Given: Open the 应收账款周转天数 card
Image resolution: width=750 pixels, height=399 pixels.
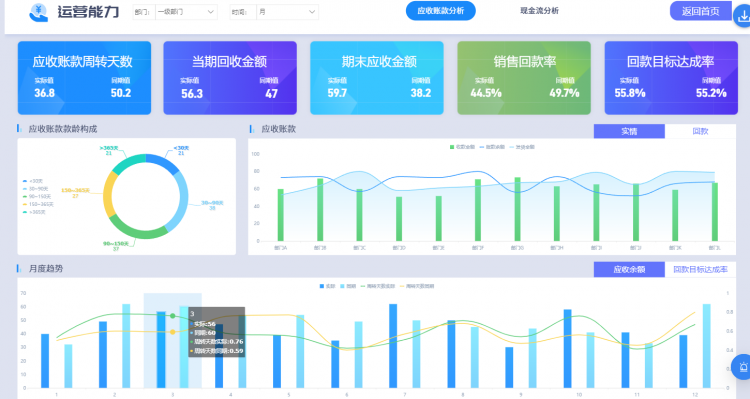Looking at the screenshot, I should (x=84, y=78).
